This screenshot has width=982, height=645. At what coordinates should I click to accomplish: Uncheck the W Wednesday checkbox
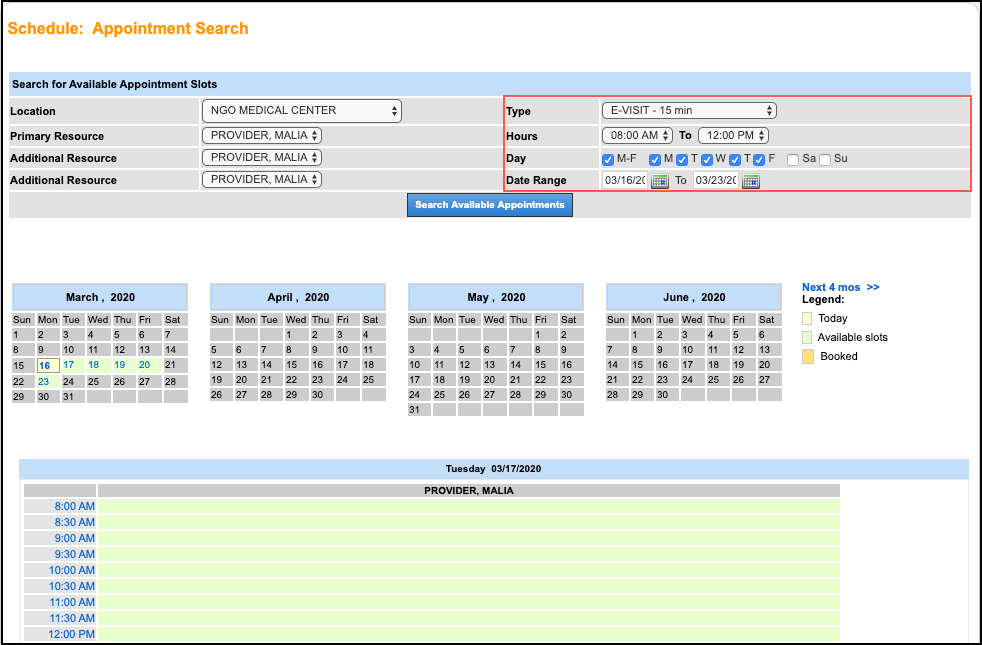[706, 159]
